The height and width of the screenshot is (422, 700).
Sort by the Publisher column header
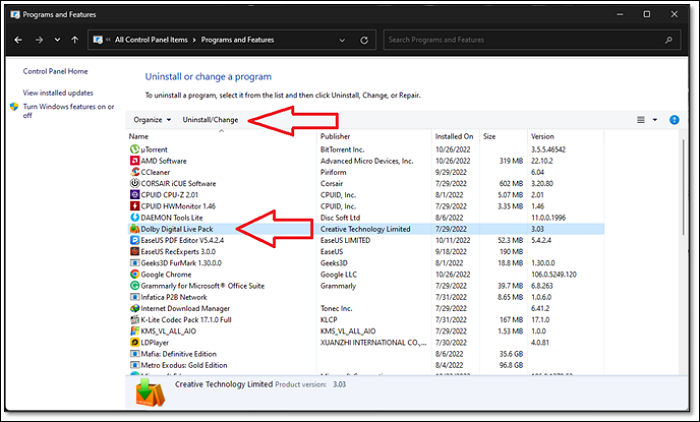point(374,136)
